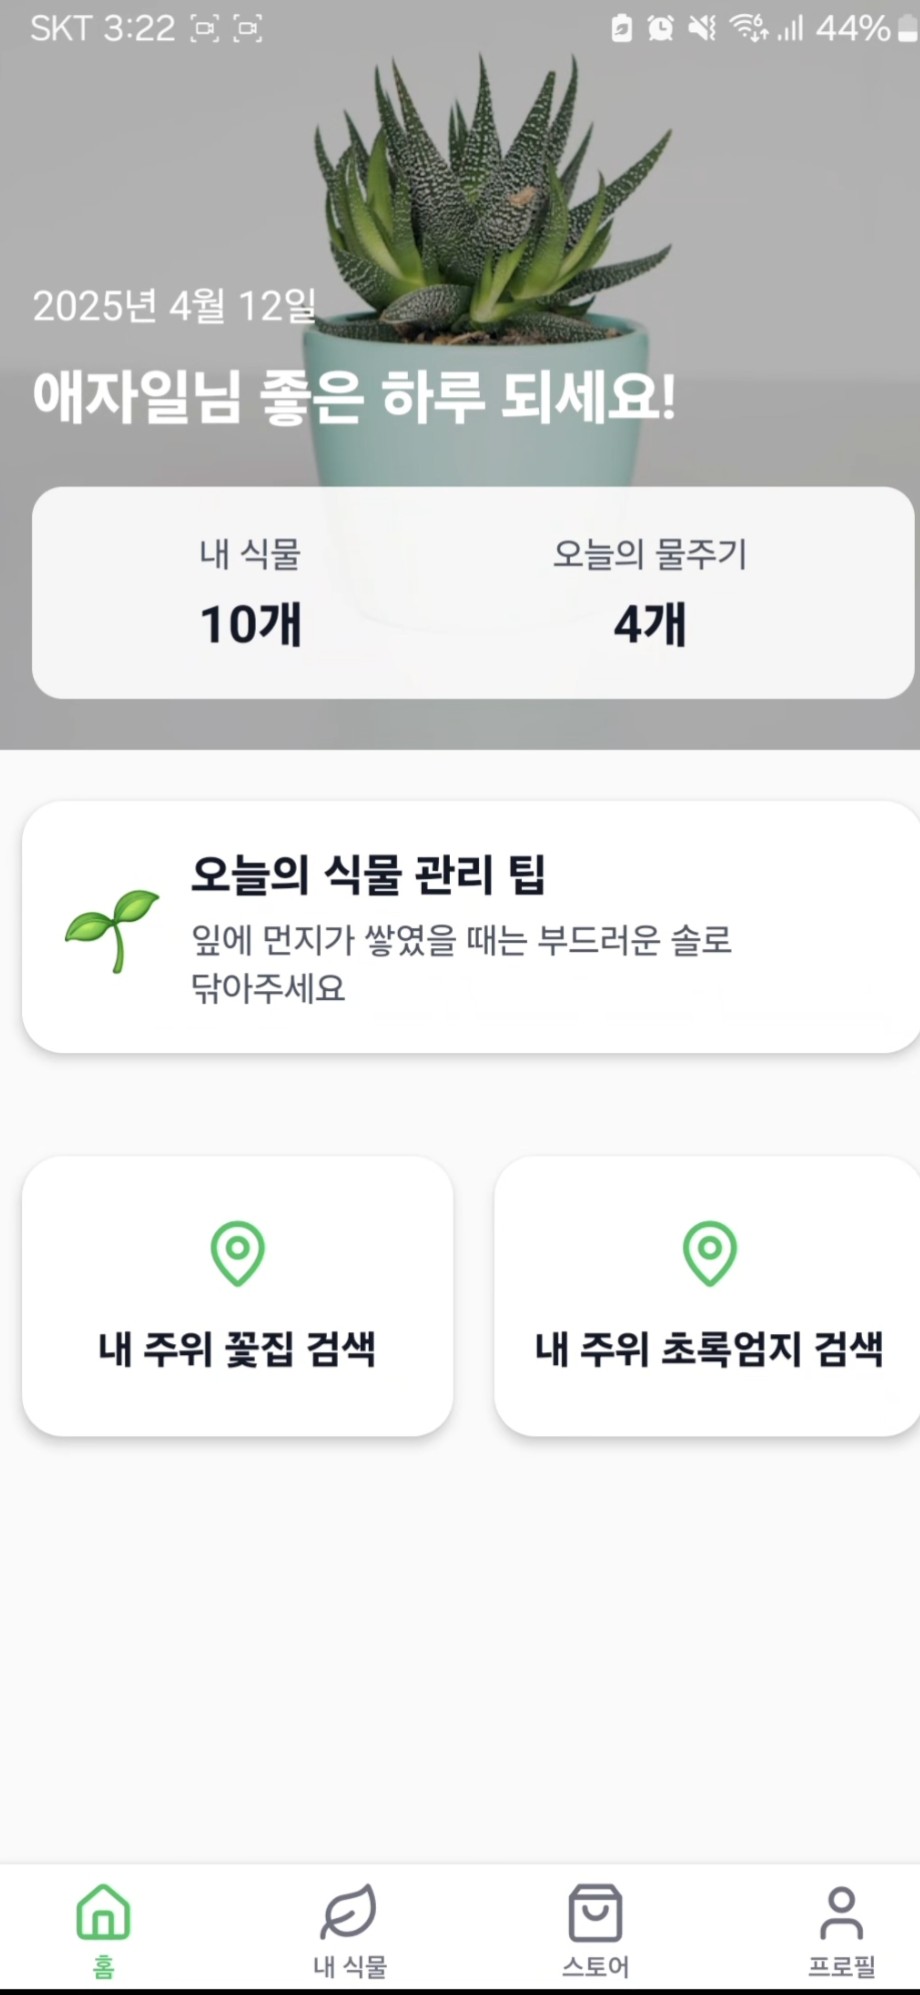Tap the home icon in bottom navigation
Viewport: 920px width, 1995px height.
(103, 1911)
